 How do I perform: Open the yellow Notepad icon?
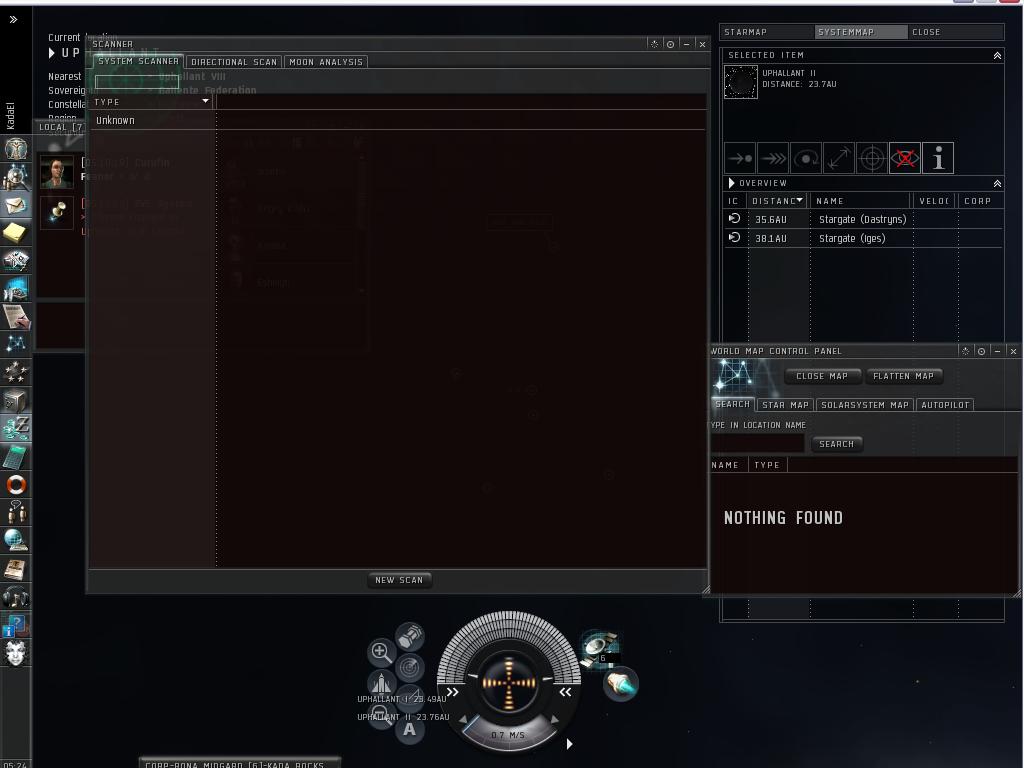16,232
